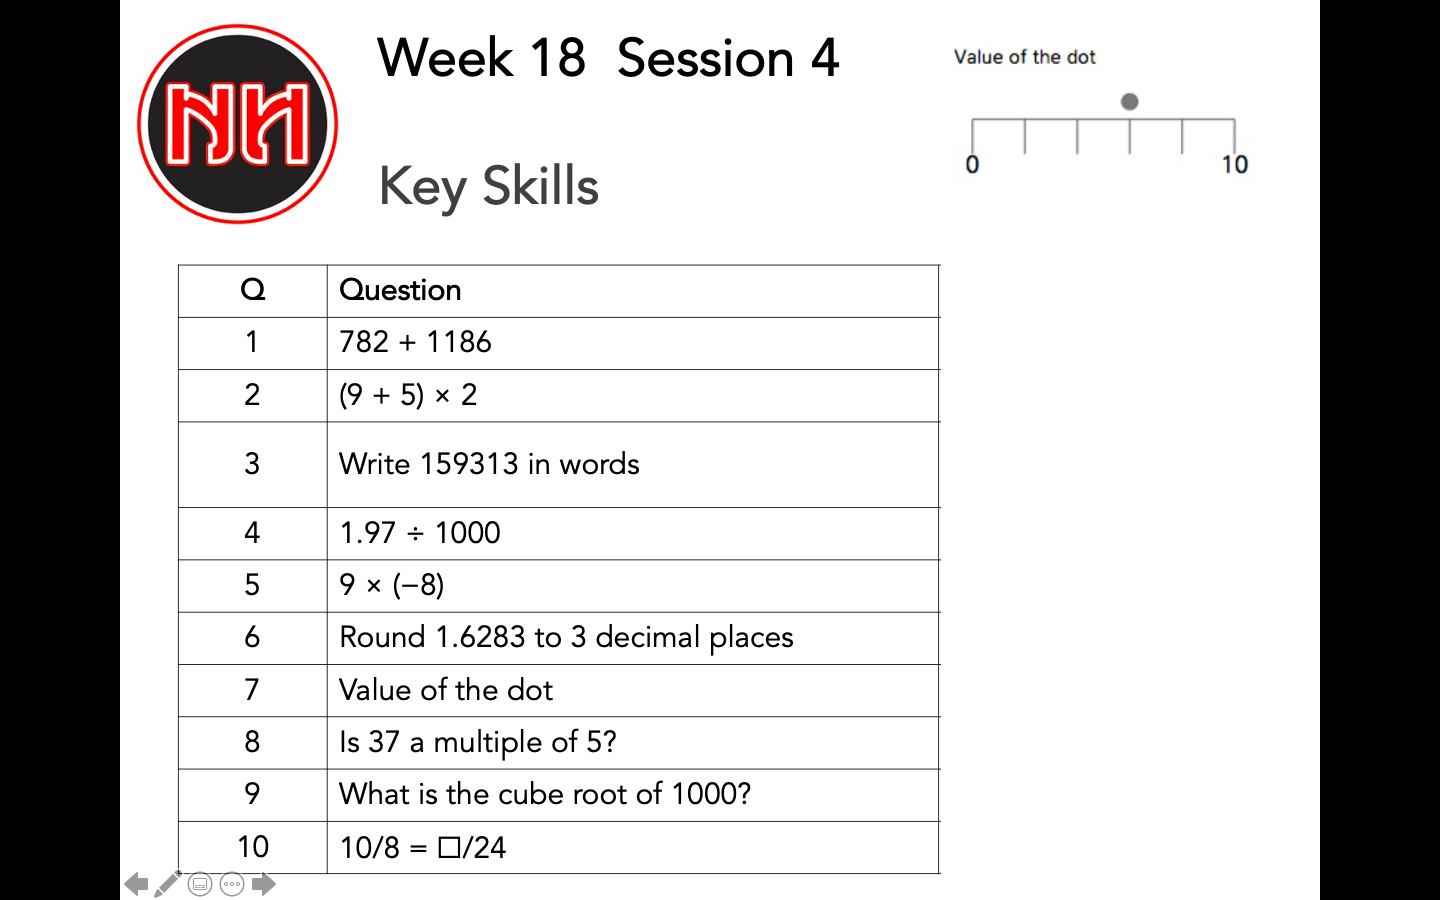Click 'Write 159313 in words' row
The width and height of the screenshot is (1440, 900).
click(489, 464)
